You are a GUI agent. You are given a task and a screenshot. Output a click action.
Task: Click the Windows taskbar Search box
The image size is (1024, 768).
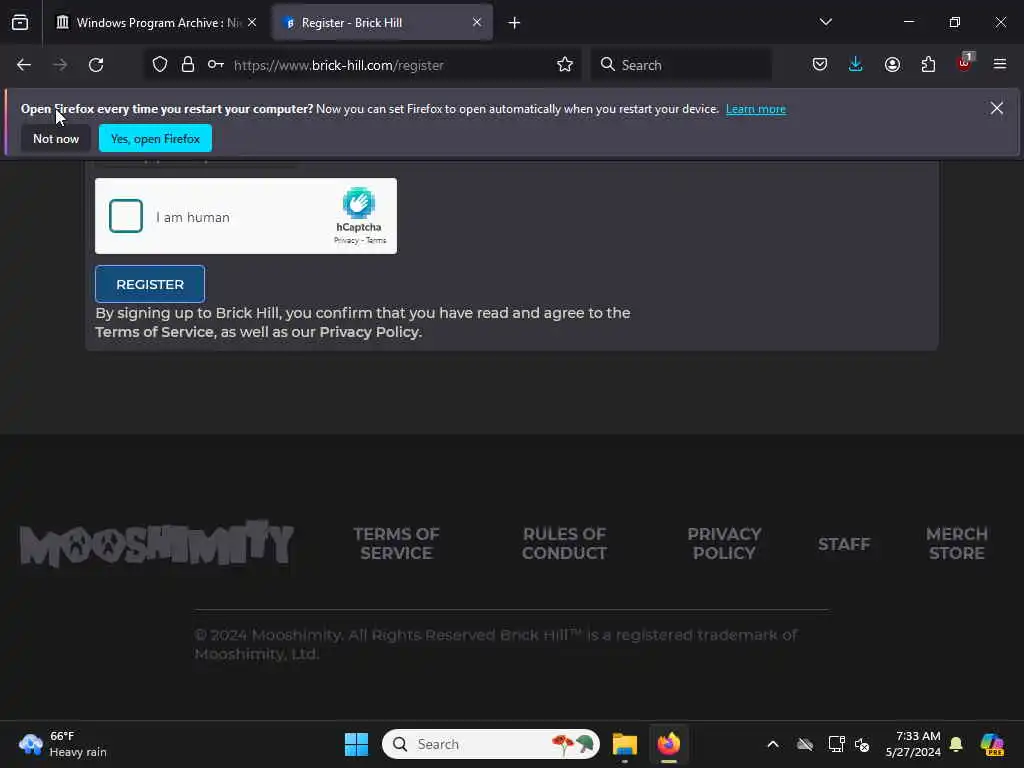coord(490,744)
